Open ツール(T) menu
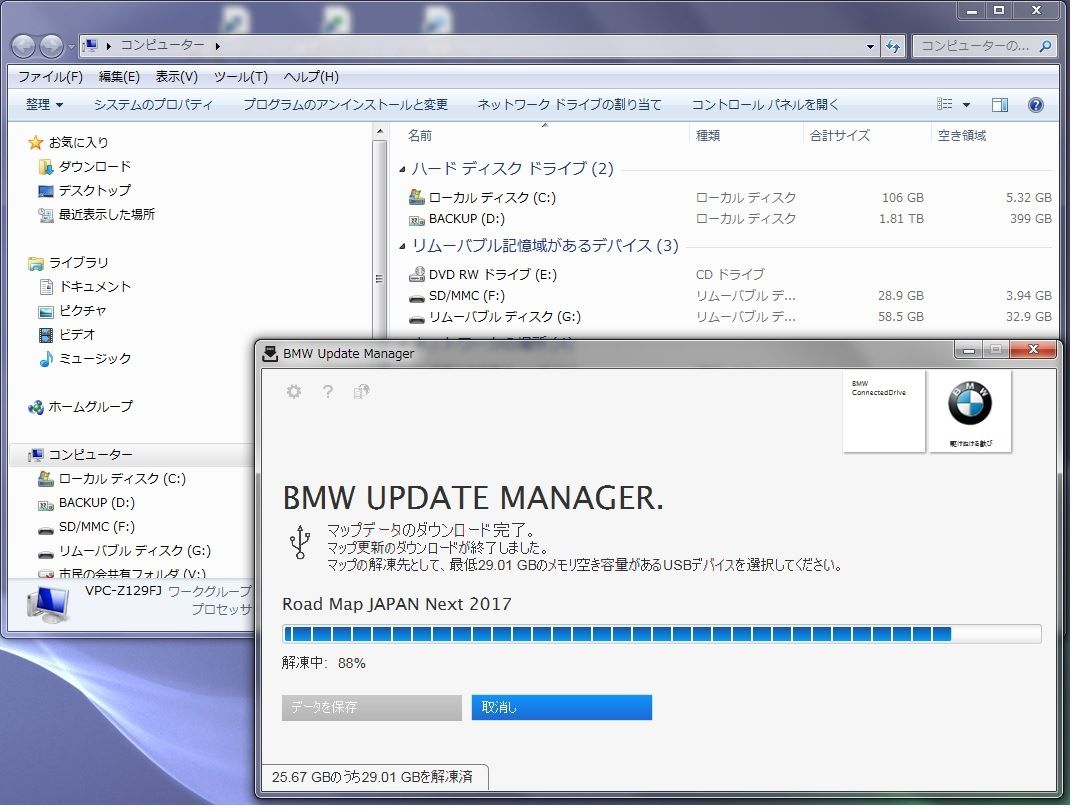Viewport: 1080px width, 810px height. click(x=242, y=77)
